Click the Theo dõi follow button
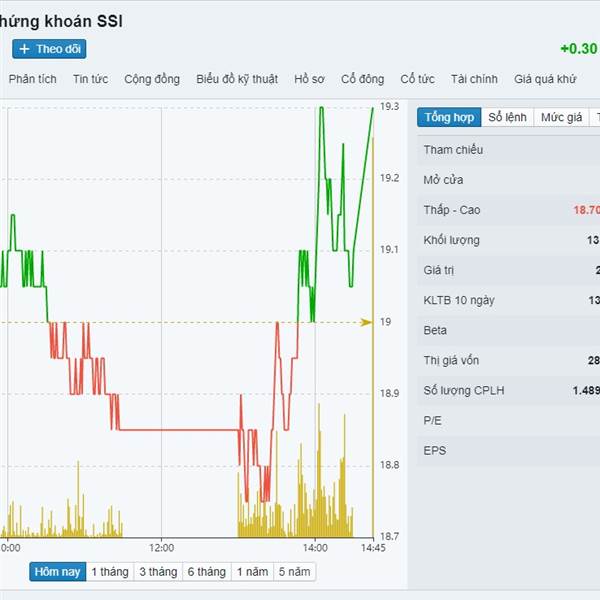 pos(49,49)
